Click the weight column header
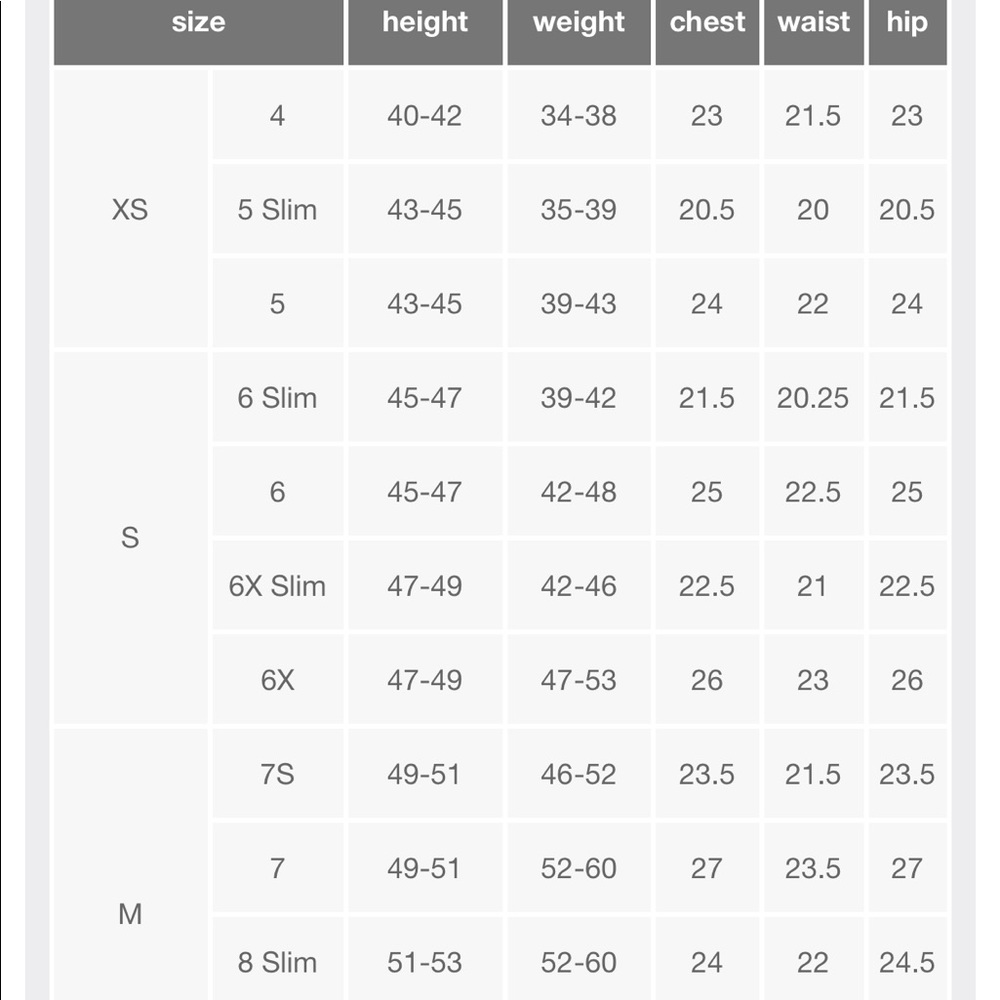Viewport: 1000px width, 1000px height. click(578, 31)
